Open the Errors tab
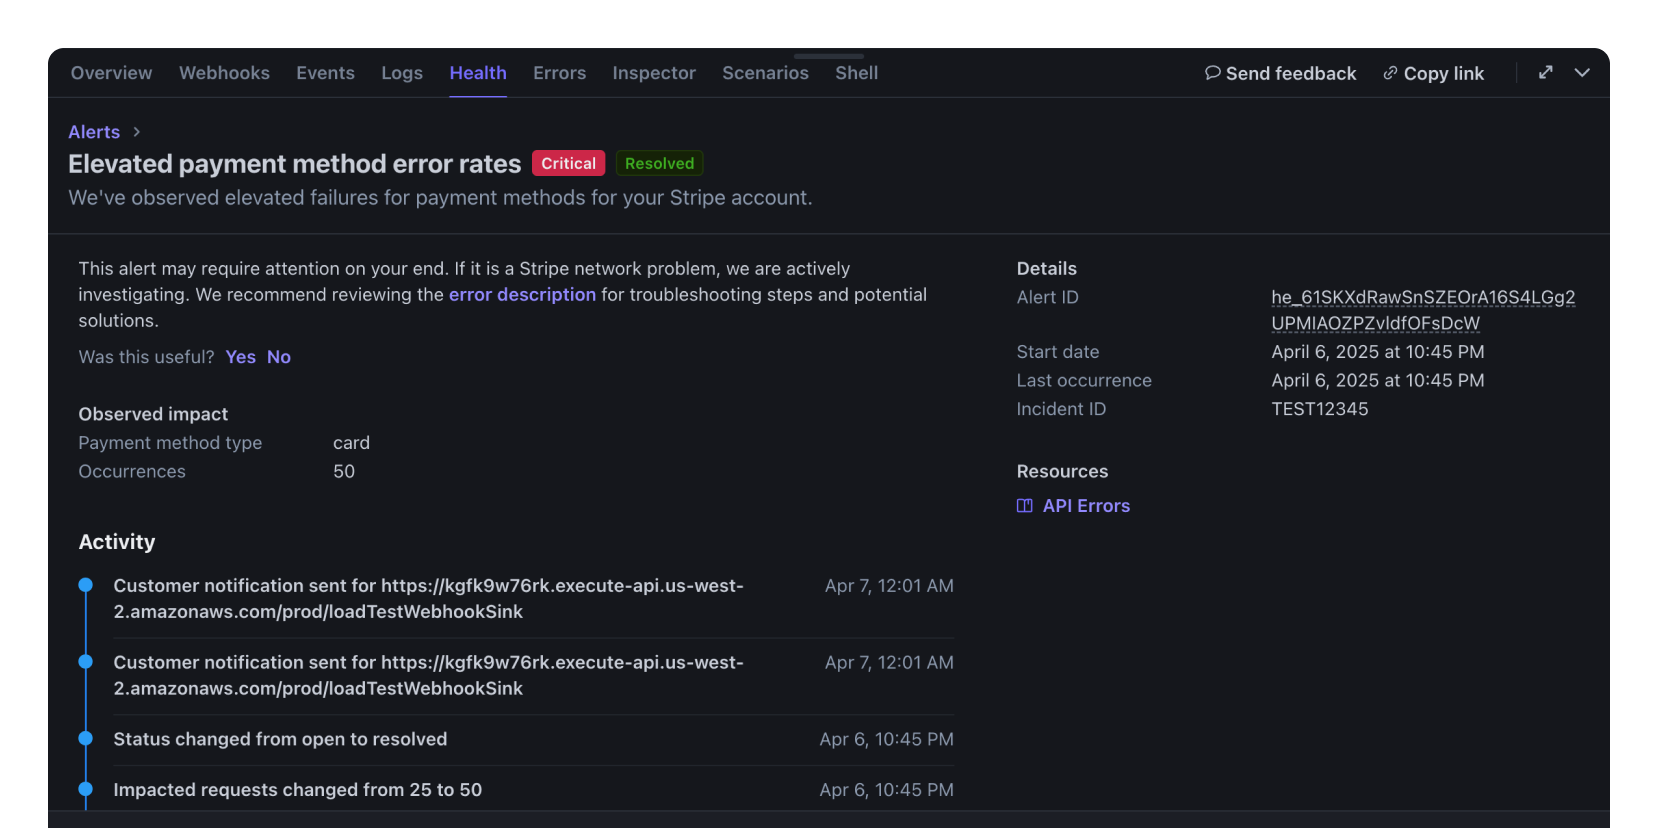This screenshot has width=1658, height=828. [559, 73]
